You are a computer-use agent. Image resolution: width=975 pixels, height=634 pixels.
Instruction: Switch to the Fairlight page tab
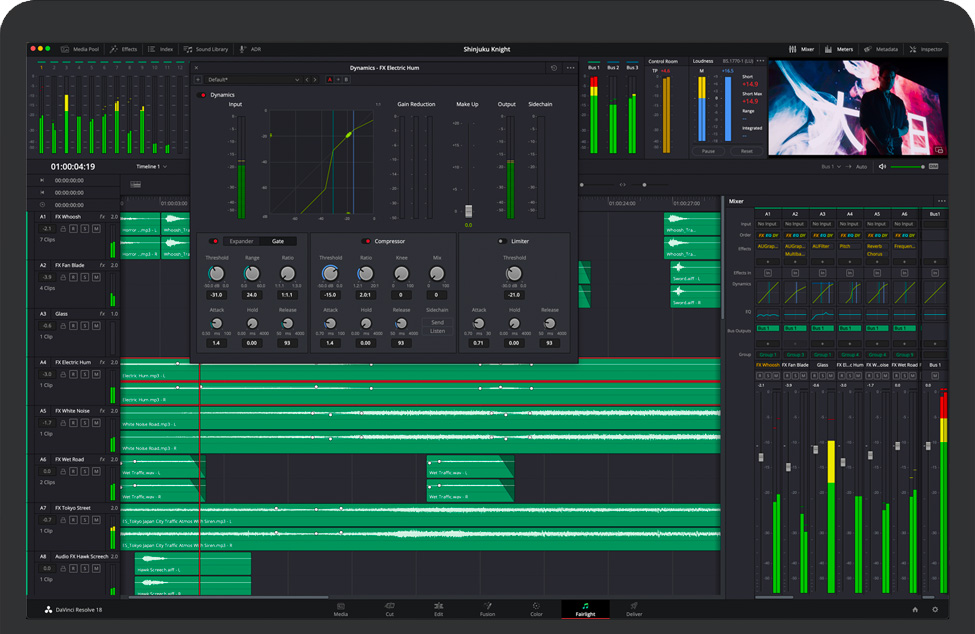pyautogui.click(x=585, y=609)
